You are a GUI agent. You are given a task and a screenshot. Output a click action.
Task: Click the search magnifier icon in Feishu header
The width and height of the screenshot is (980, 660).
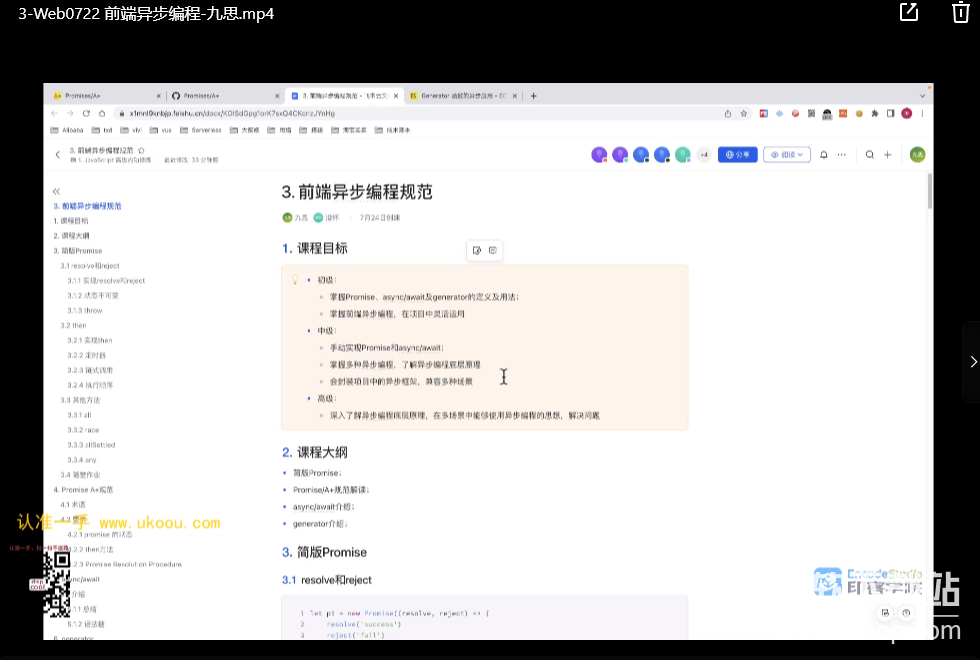[x=870, y=155]
